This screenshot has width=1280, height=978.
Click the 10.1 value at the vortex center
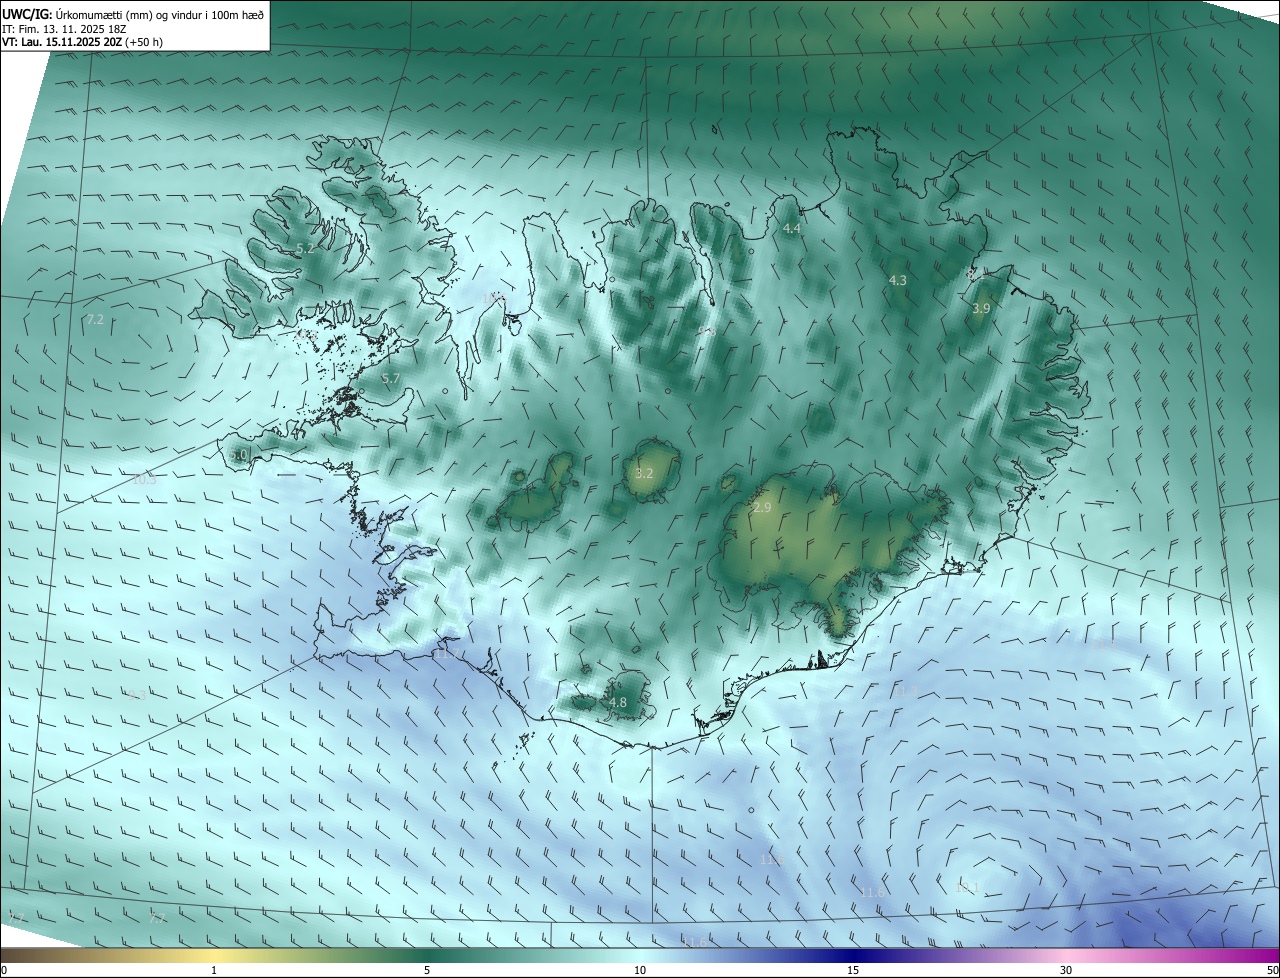[x=967, y=887]
